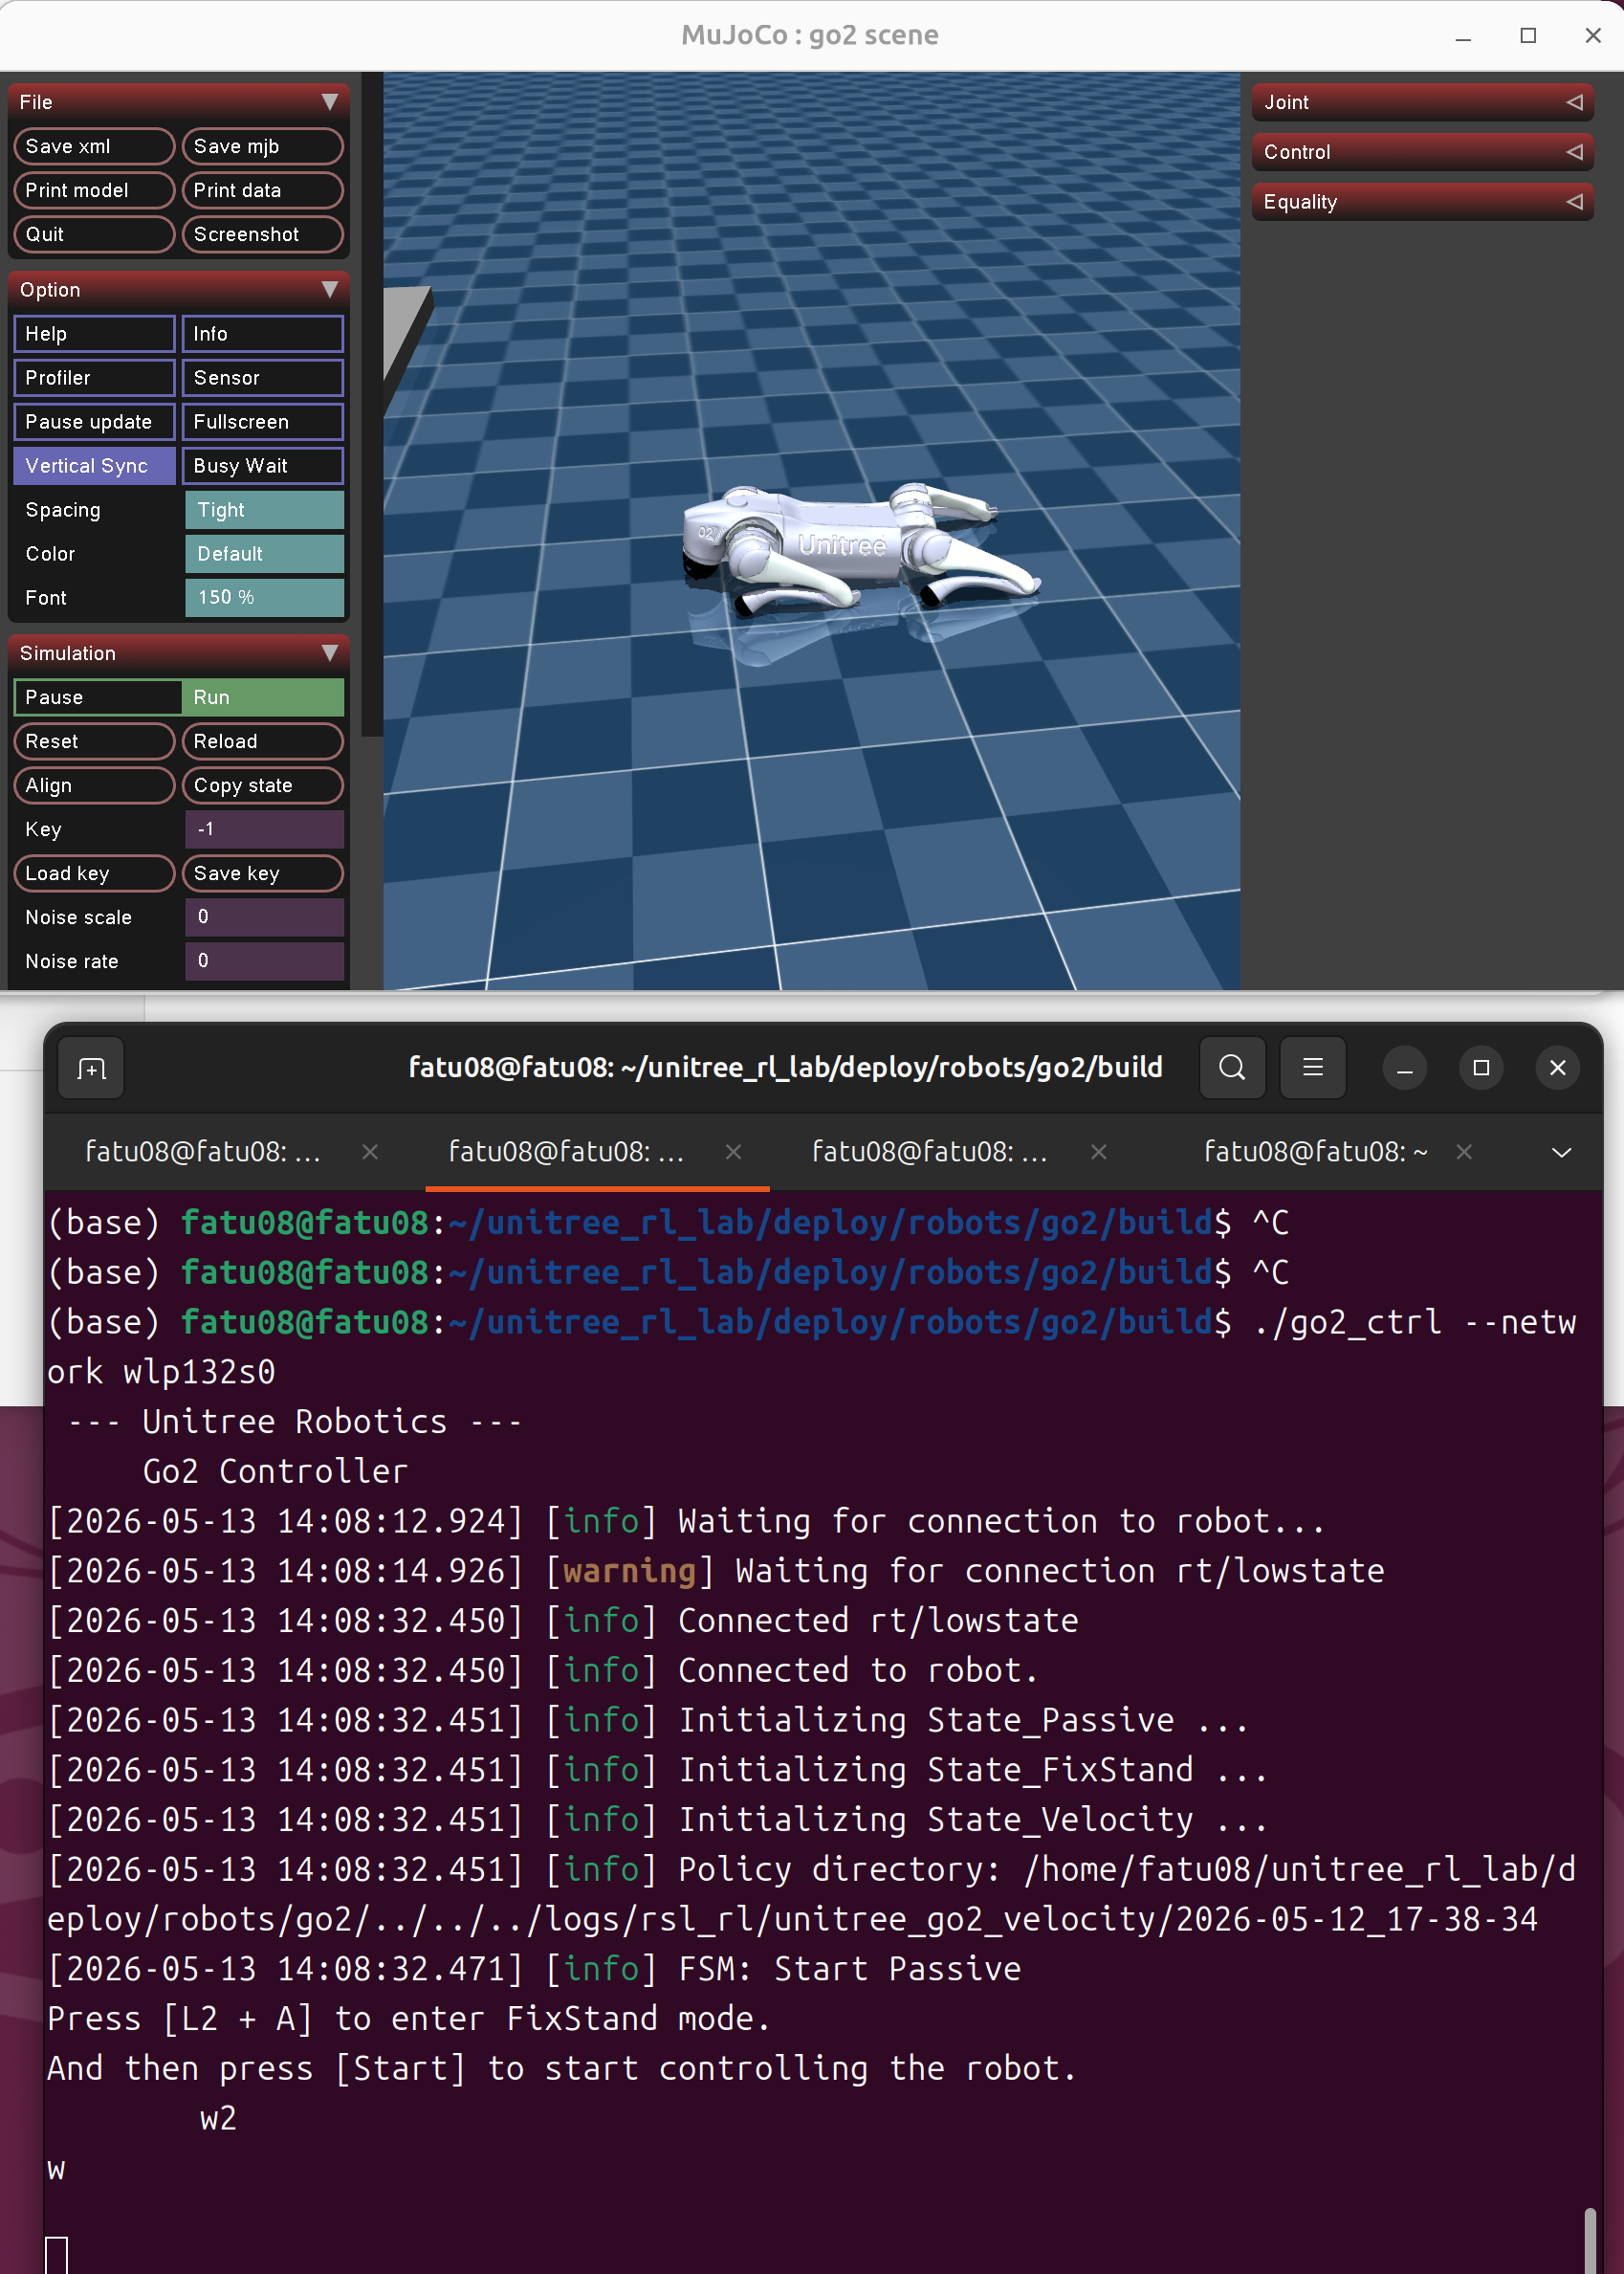Click Print model button

94,190
